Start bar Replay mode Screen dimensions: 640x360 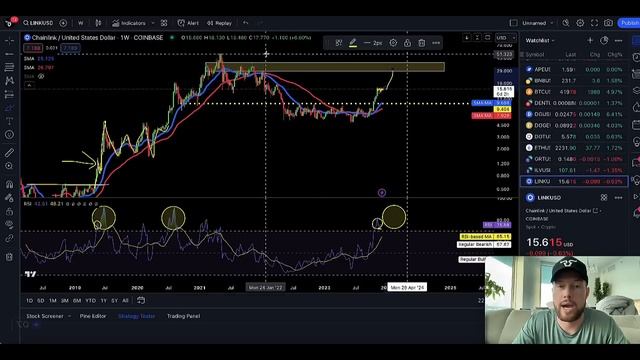coord(219,23)
